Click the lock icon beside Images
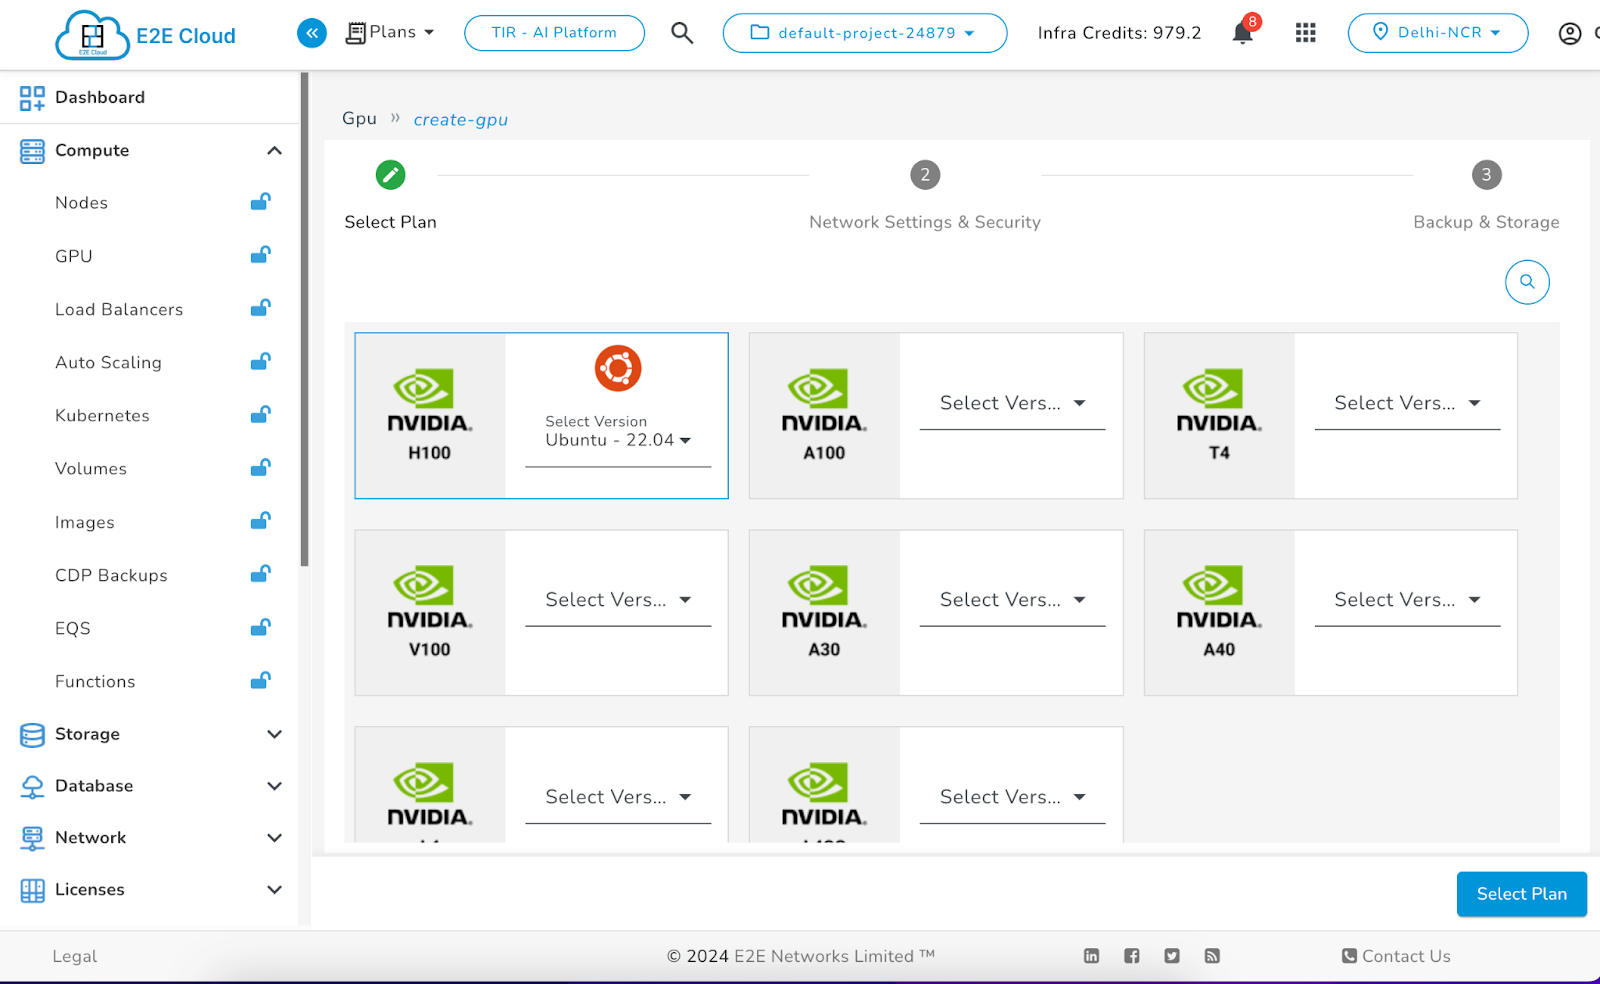This screenshot has height=984, width=1600. [x=260, y=521]
